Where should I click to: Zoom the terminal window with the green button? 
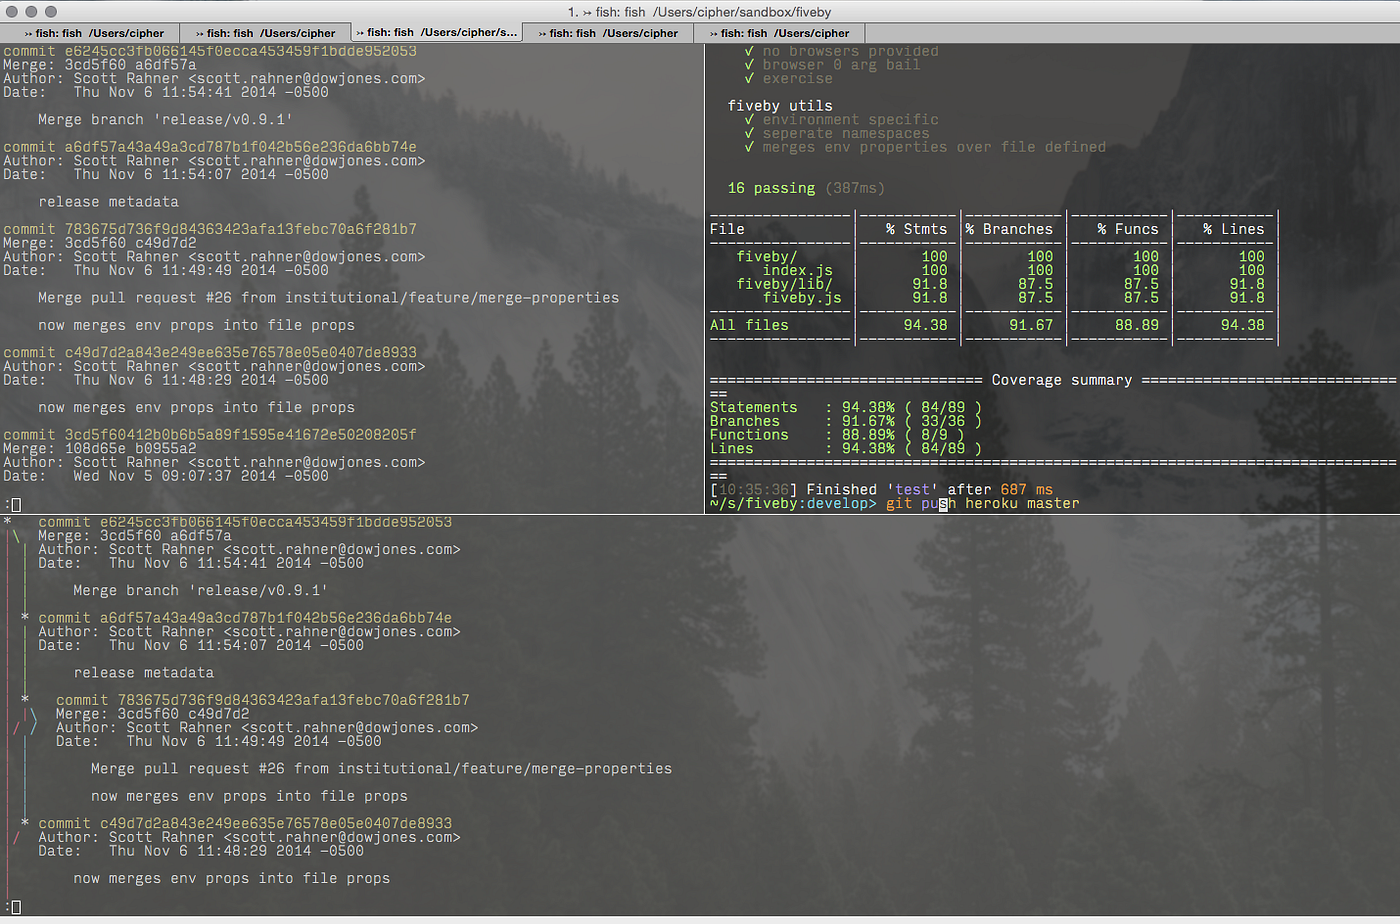click(51, 12)
